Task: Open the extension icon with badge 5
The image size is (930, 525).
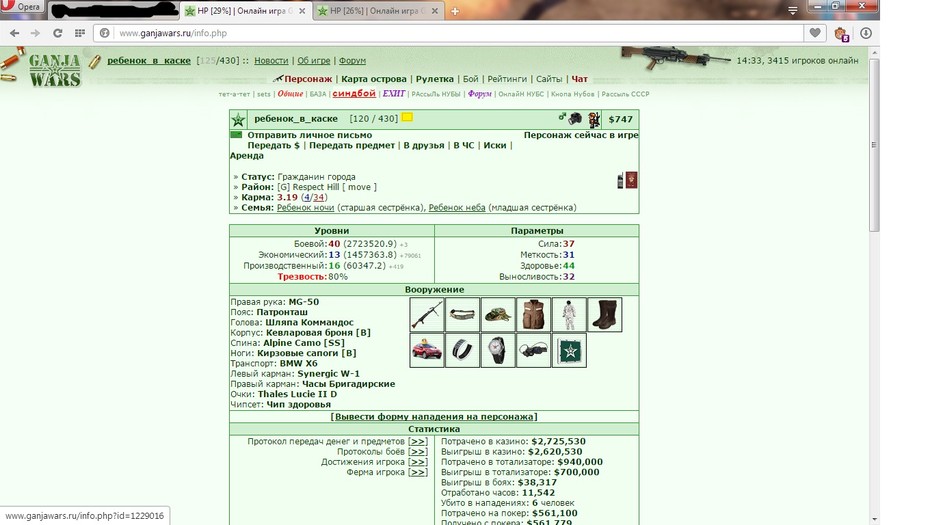Action: (841, 34)
